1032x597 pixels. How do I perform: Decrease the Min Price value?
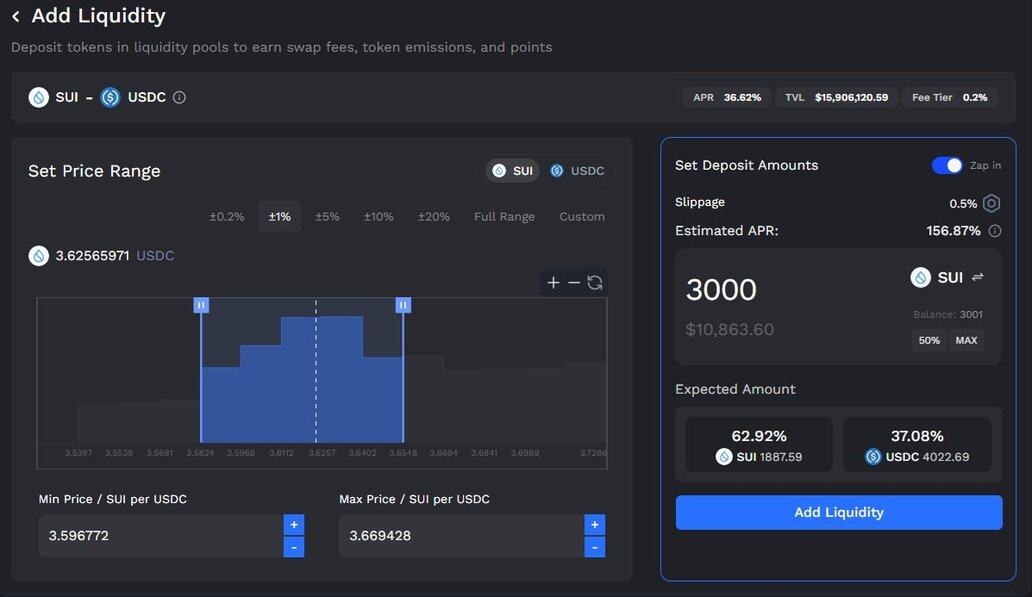[294, 547]
